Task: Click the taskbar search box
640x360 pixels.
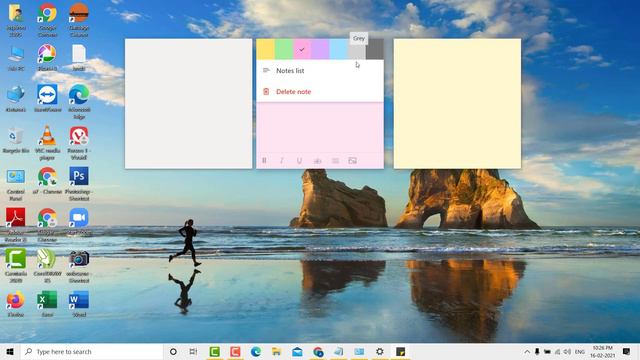Action: tap(92, 351)
